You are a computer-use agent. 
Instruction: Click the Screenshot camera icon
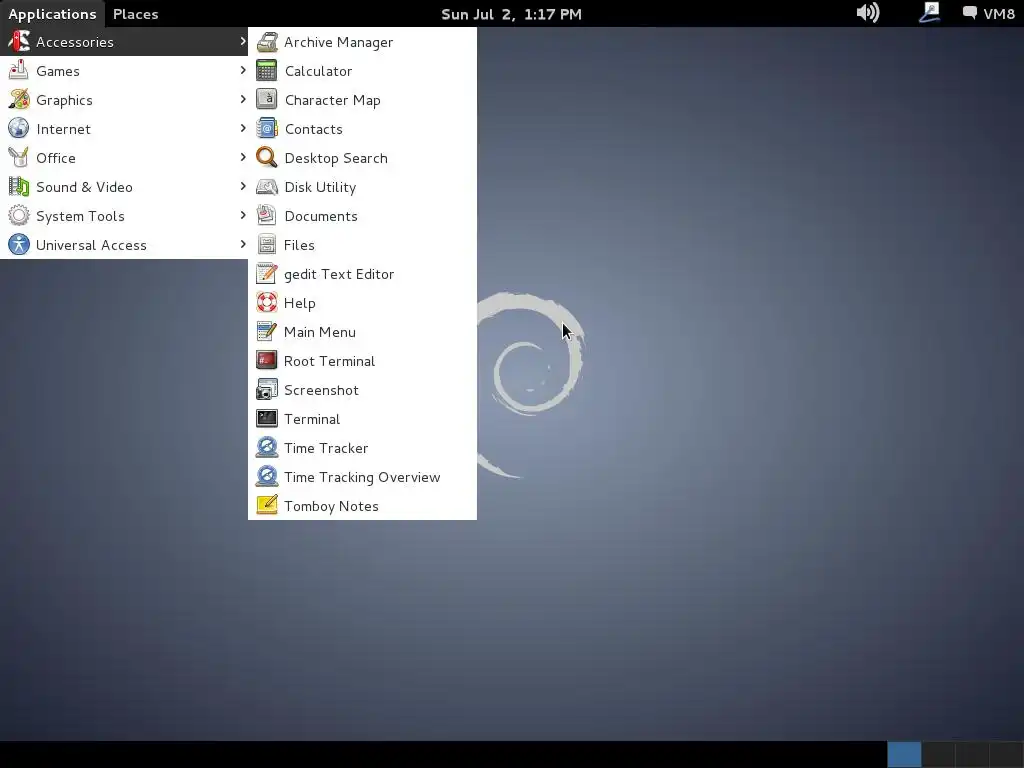coord(266,390)
